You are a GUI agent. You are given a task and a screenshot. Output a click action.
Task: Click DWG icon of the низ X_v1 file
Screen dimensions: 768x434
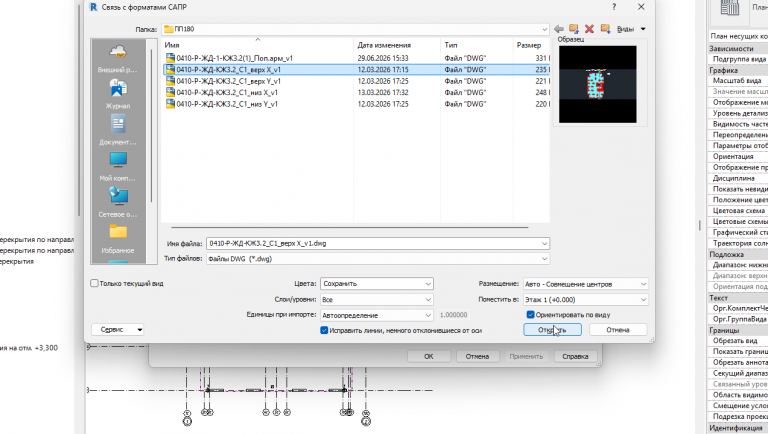[170, 92]
